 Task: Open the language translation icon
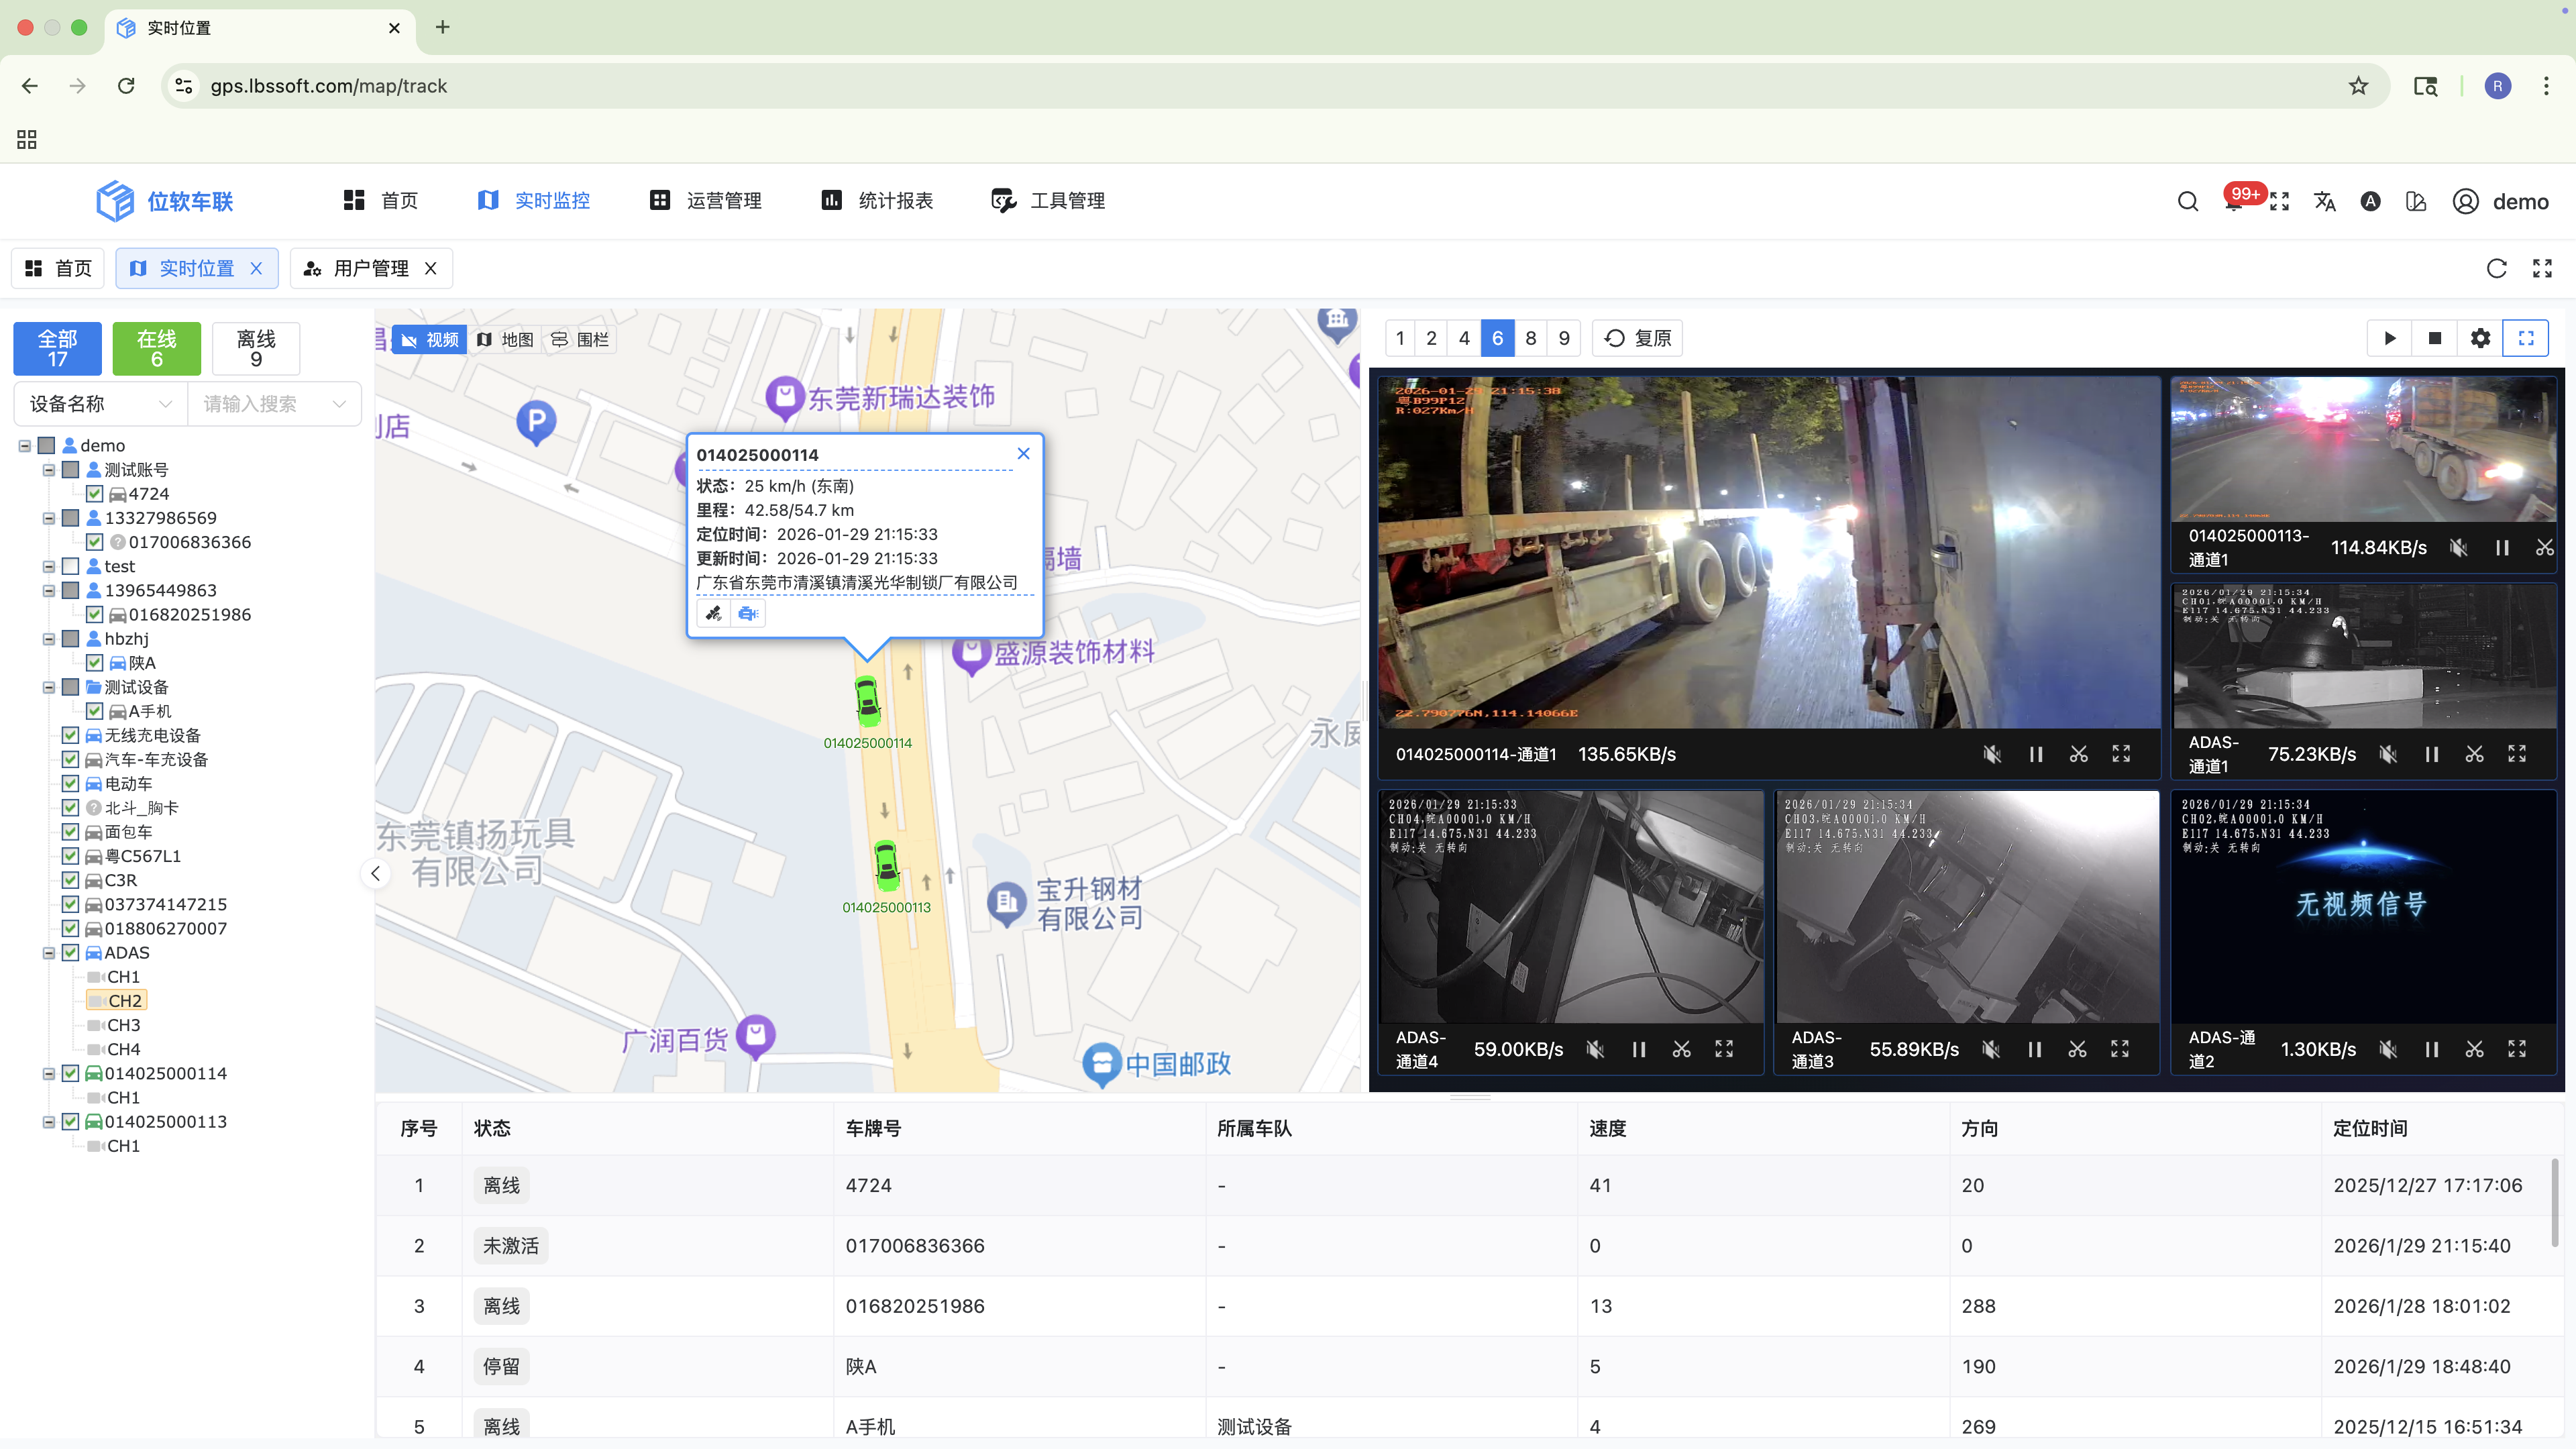2325,201
